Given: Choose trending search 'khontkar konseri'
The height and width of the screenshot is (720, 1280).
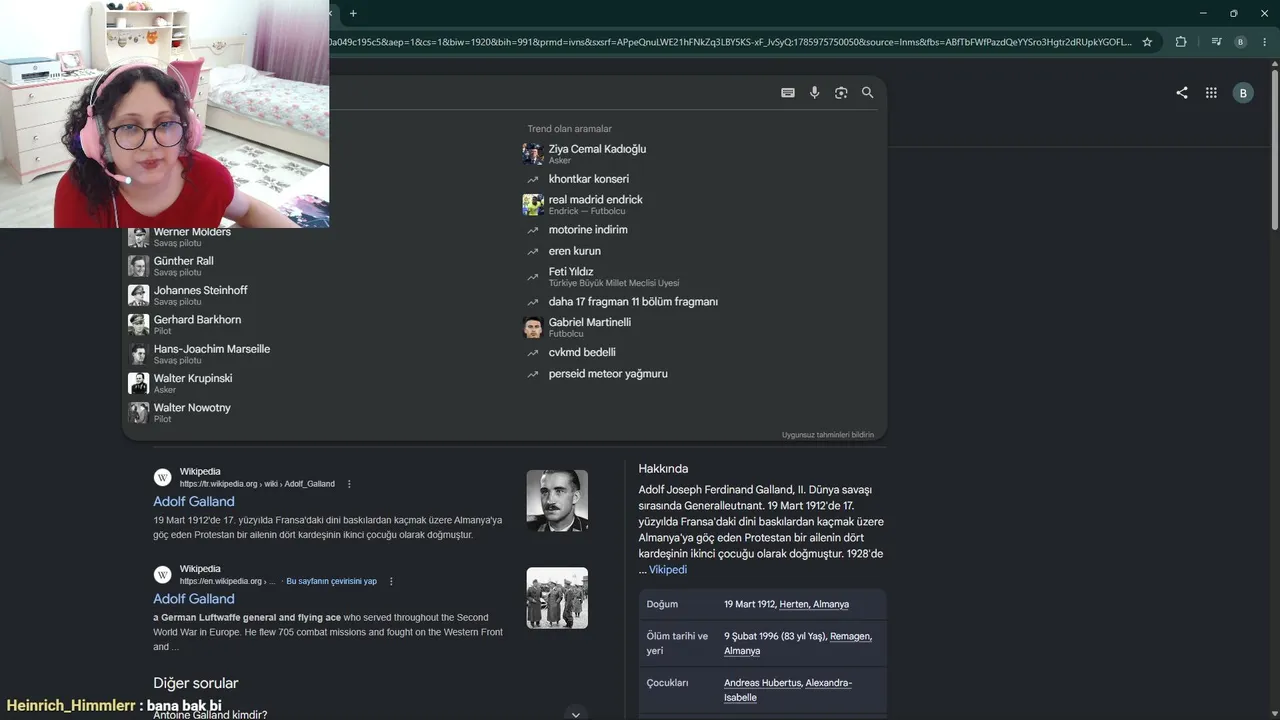Looking at the screenshot, I should pyautogui.click(x=577, y=179).
